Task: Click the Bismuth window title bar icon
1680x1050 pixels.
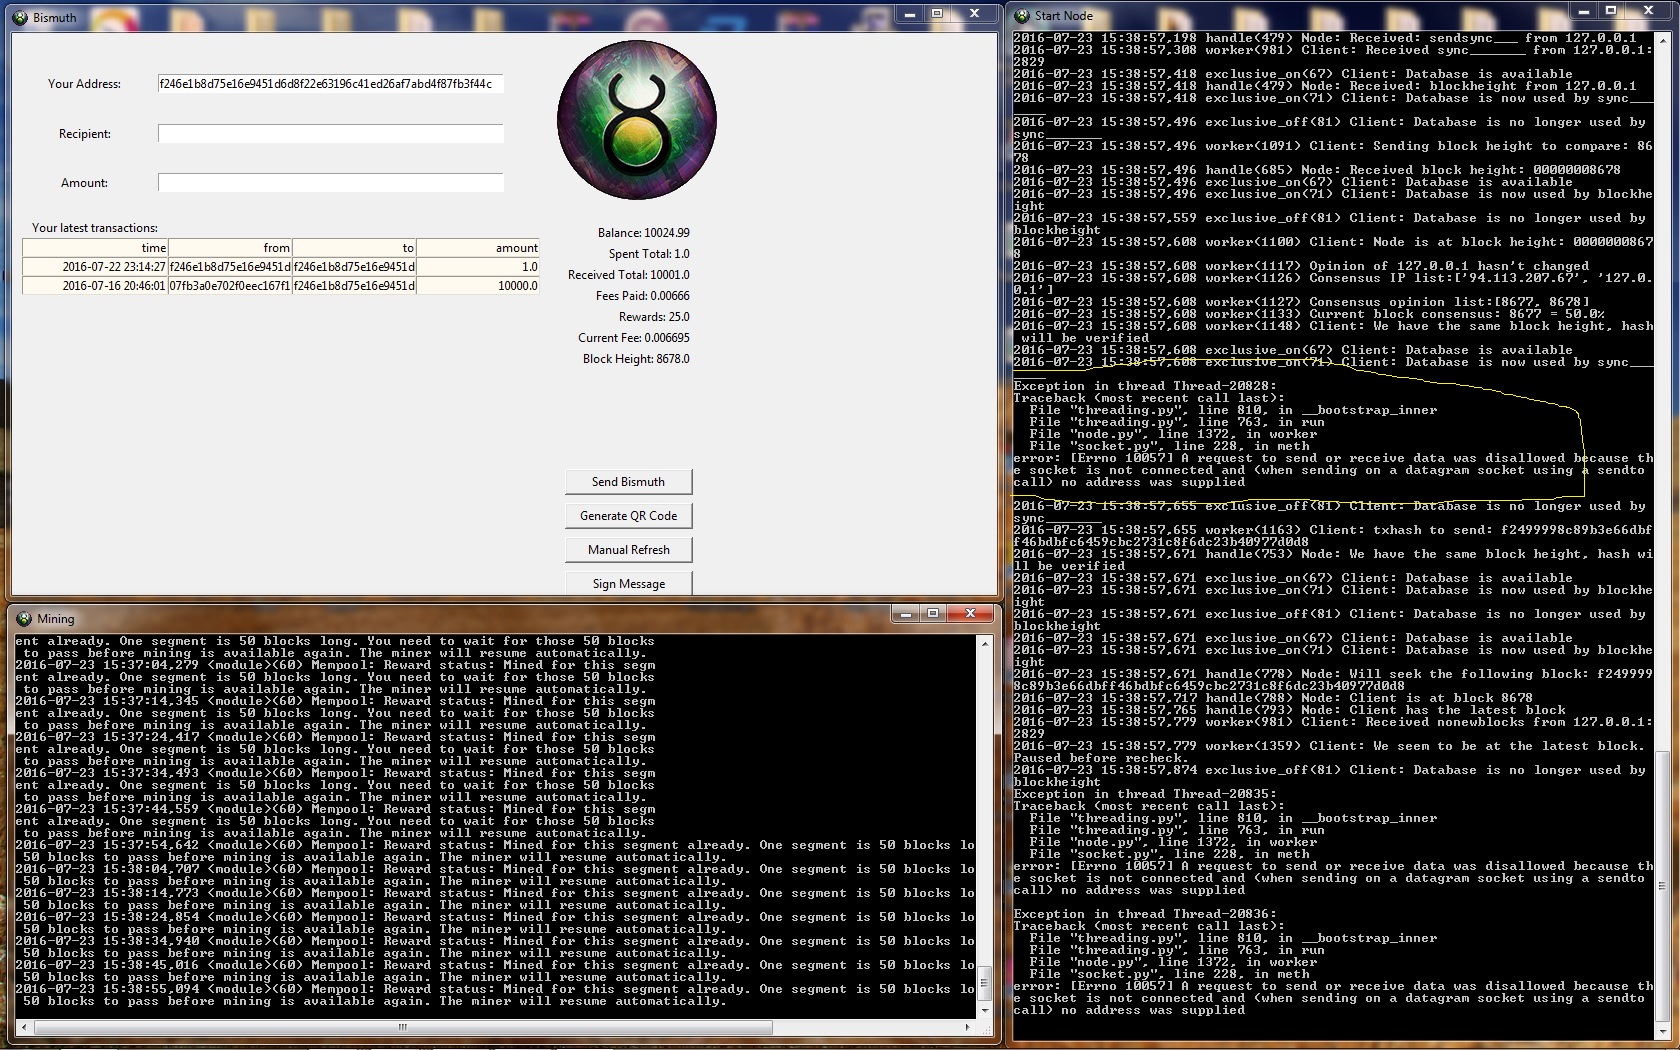Action: tap(21, 17)
